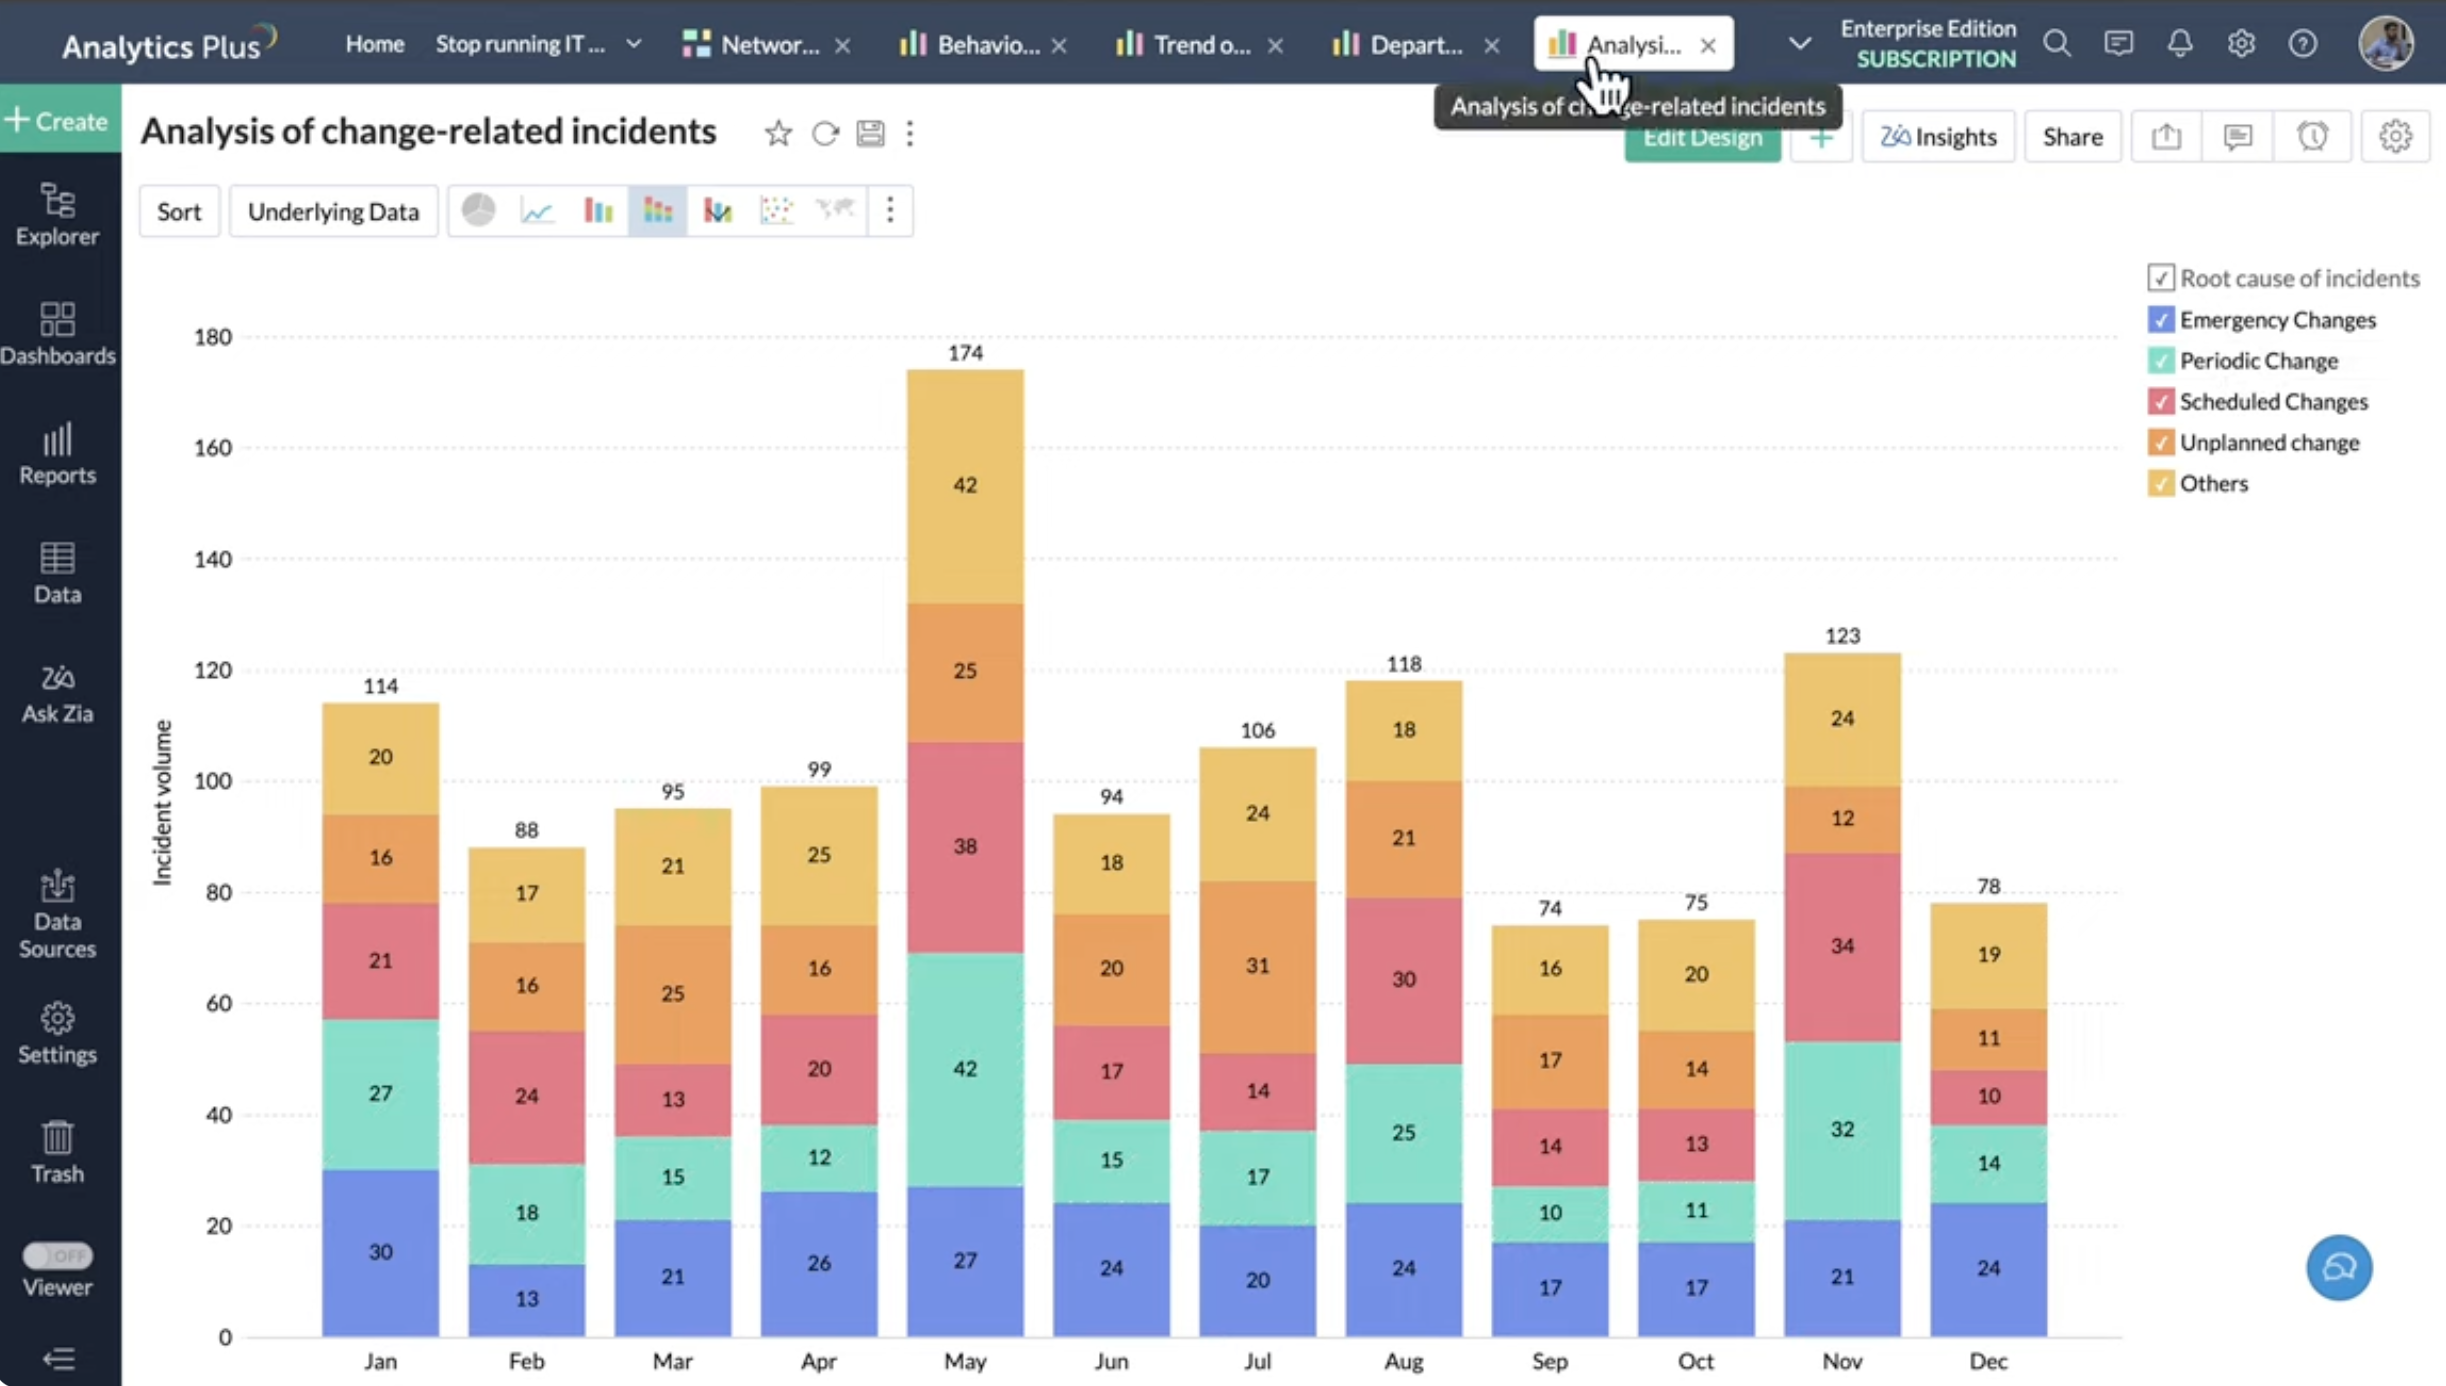Screen dimensions: 2446x1386
Task: Click the Underlying Data button
Action: click(x=333, y=211)
